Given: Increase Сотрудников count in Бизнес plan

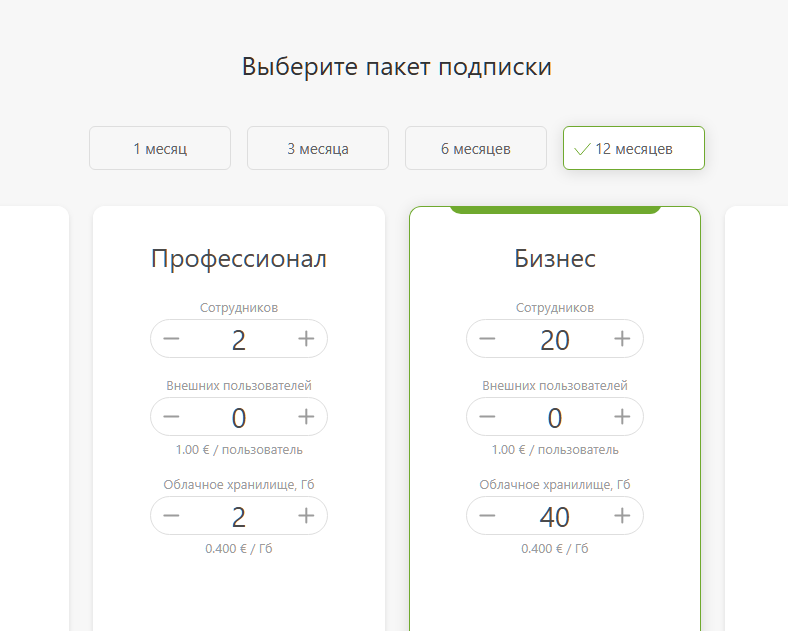Looking at the screenshot, I should pos(622,339).
